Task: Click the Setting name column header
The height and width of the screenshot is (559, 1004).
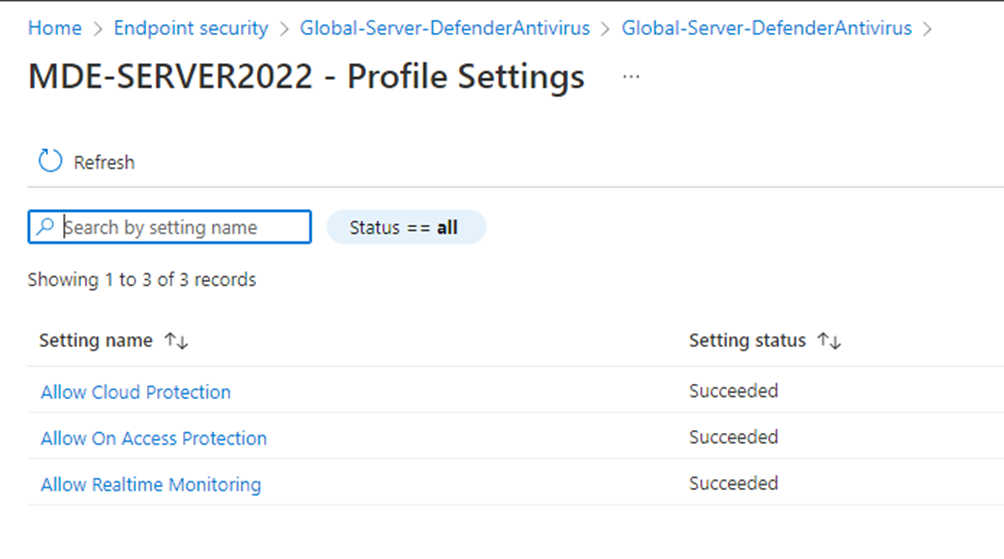Action: pos(96,341)
